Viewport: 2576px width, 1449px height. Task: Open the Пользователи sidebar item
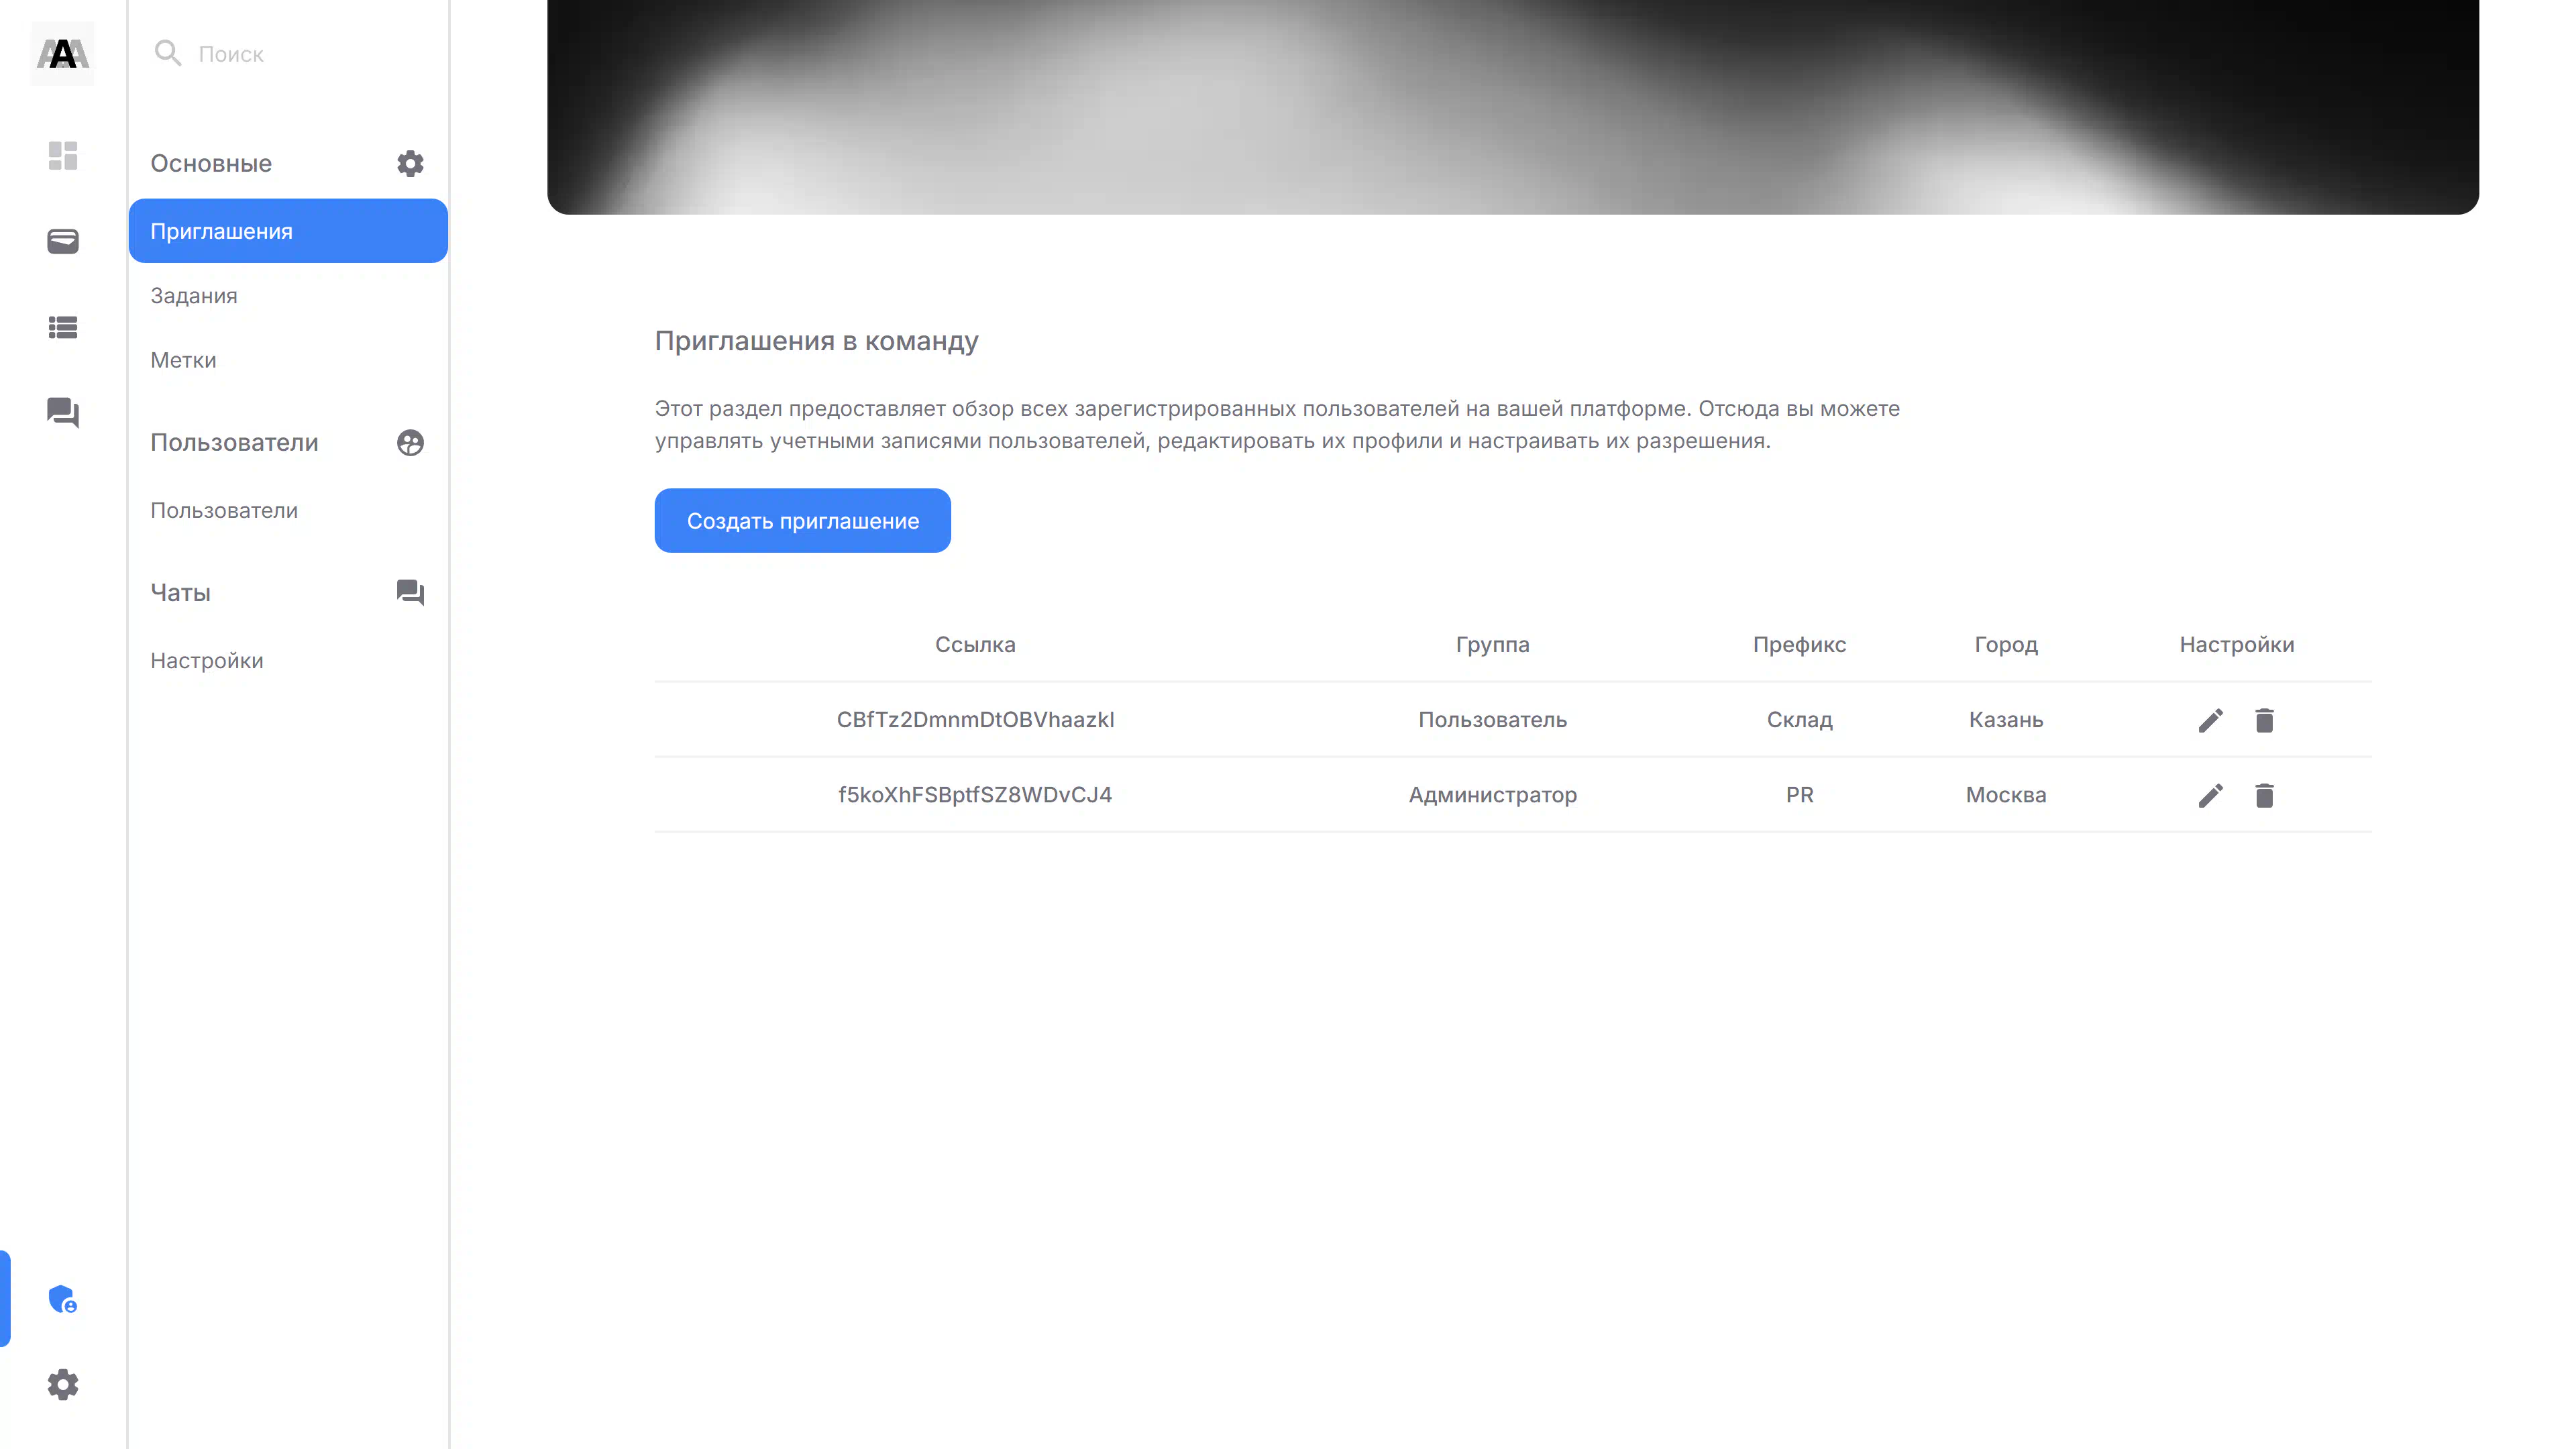(x=288, y=510)
